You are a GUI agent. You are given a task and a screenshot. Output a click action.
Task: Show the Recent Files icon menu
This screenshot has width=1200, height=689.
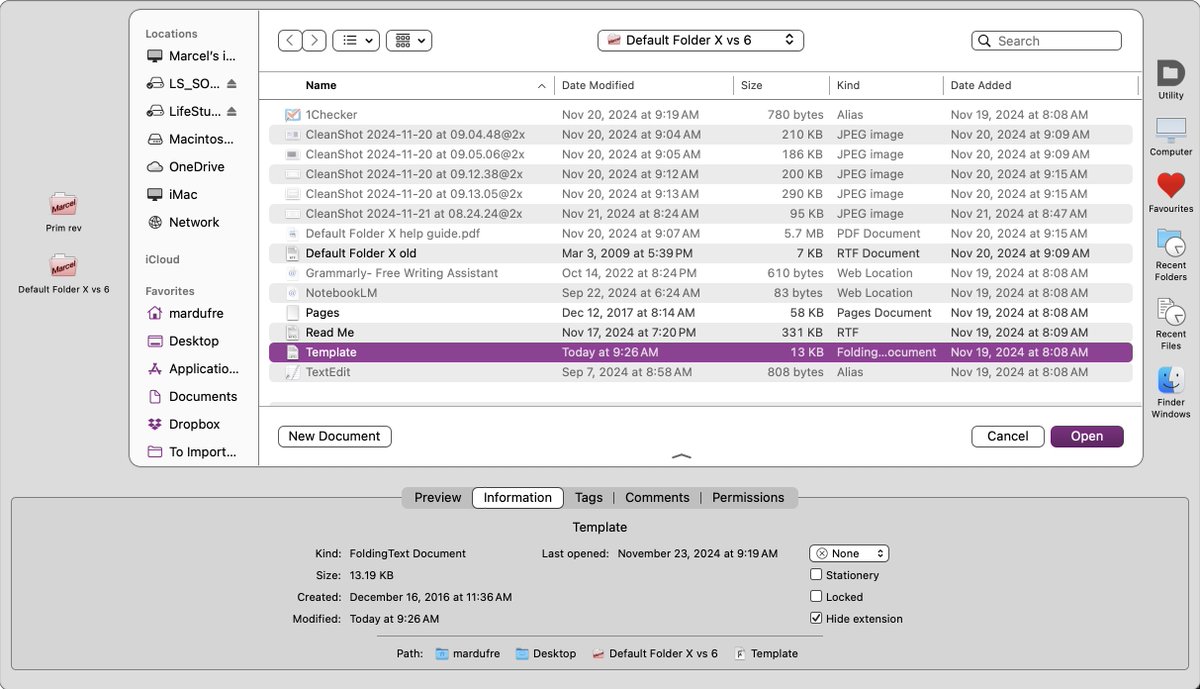coord(1170,312)
